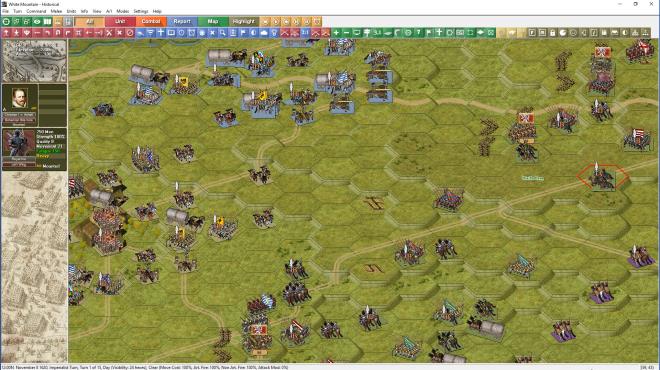Toggle the olive half-moon icon
The image size is (660, 370).
click(x=625, y=32)
